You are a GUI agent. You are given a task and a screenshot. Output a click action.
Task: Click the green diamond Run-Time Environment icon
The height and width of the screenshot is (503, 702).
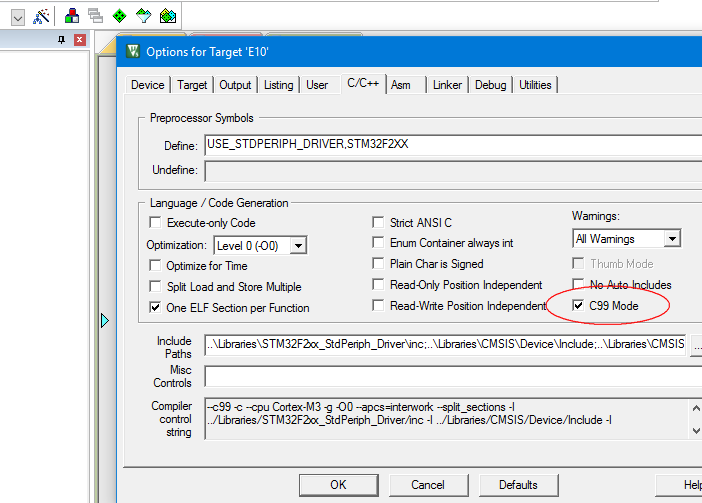tap(119, 16)
